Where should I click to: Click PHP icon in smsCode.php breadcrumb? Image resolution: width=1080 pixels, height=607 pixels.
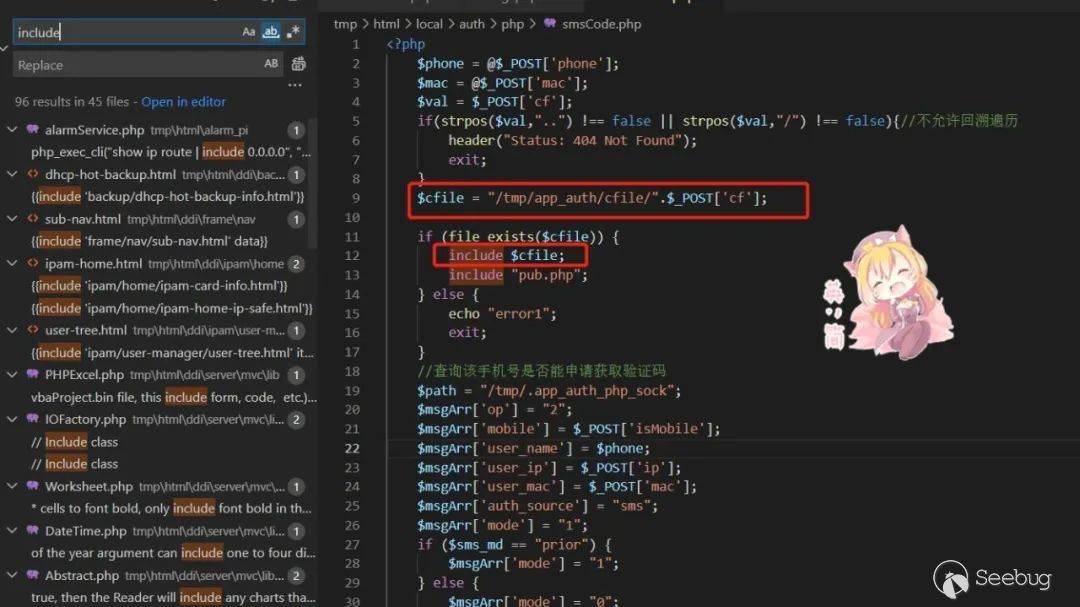550,23
